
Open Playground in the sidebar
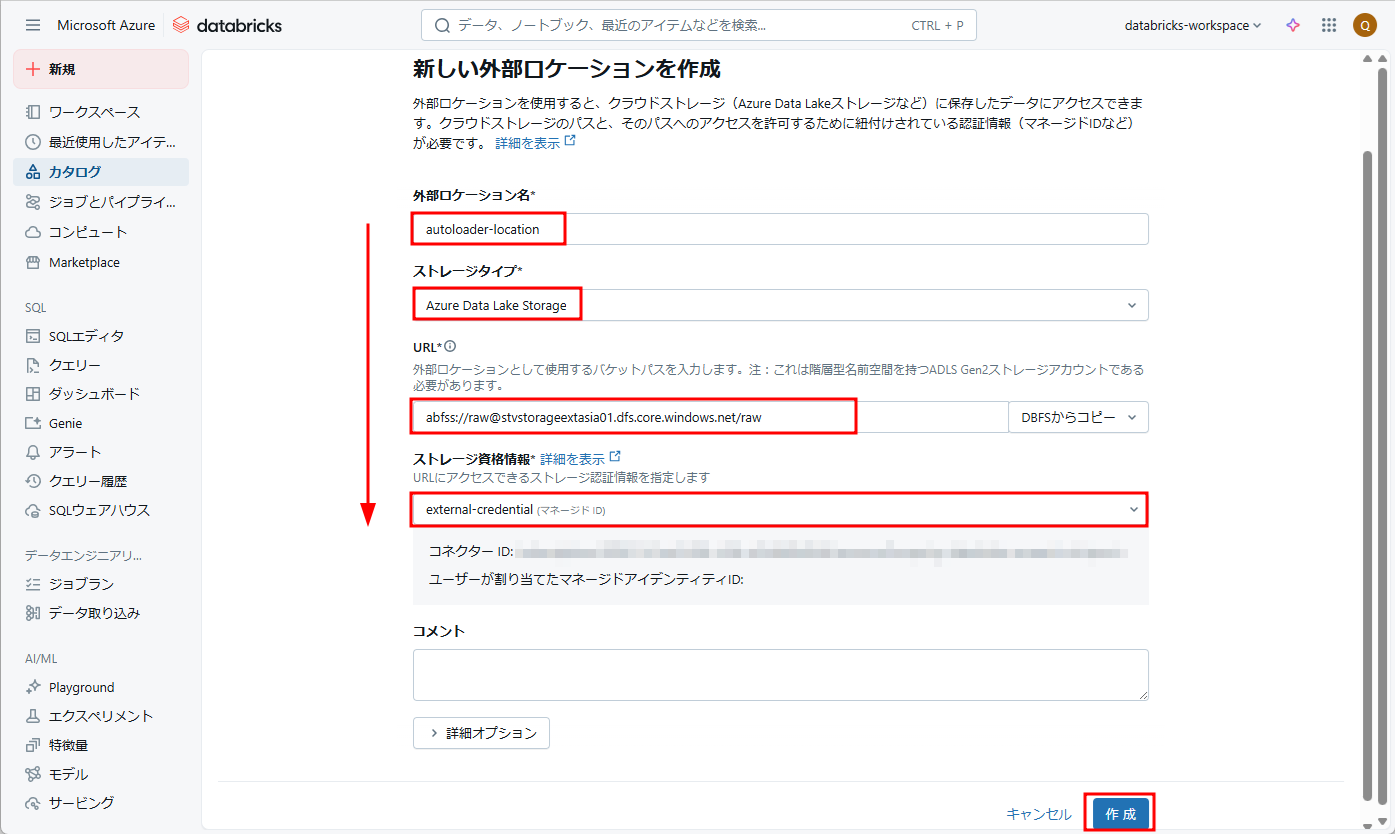tap(81, 687)
